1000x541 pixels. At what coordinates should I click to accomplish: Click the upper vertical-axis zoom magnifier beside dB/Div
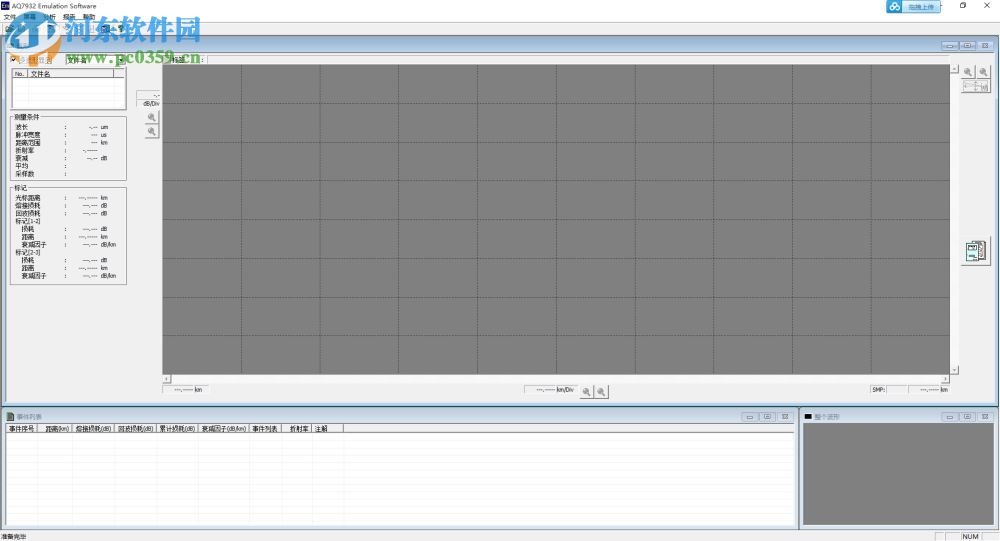coord(152,117)
